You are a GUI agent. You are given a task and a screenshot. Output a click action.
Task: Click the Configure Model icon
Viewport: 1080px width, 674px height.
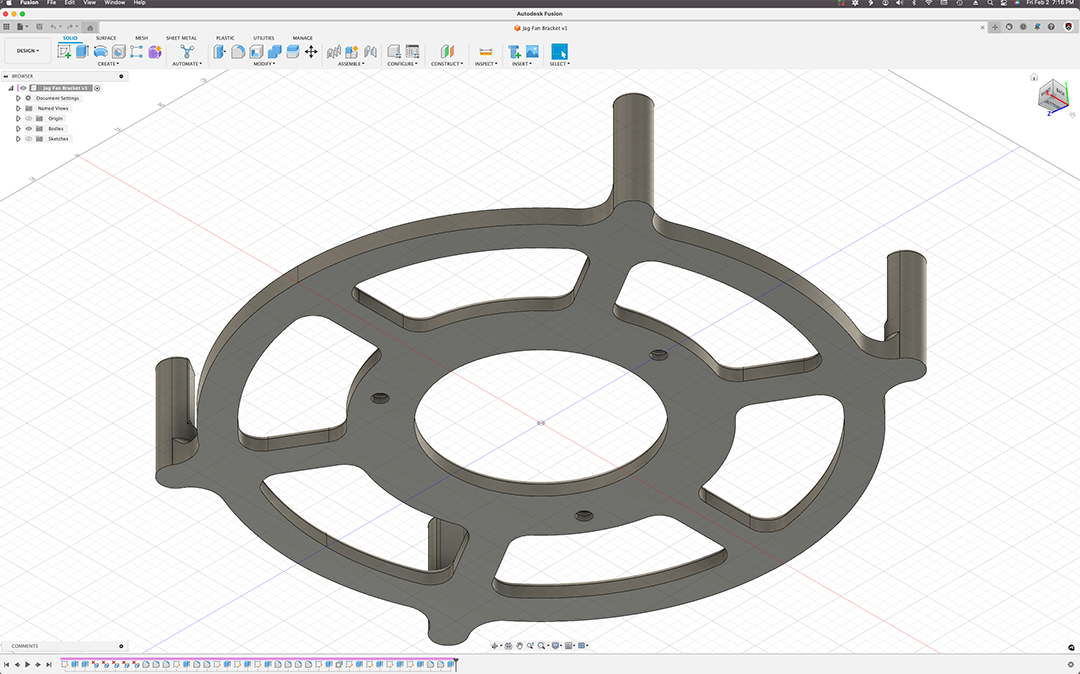[394, 52]
